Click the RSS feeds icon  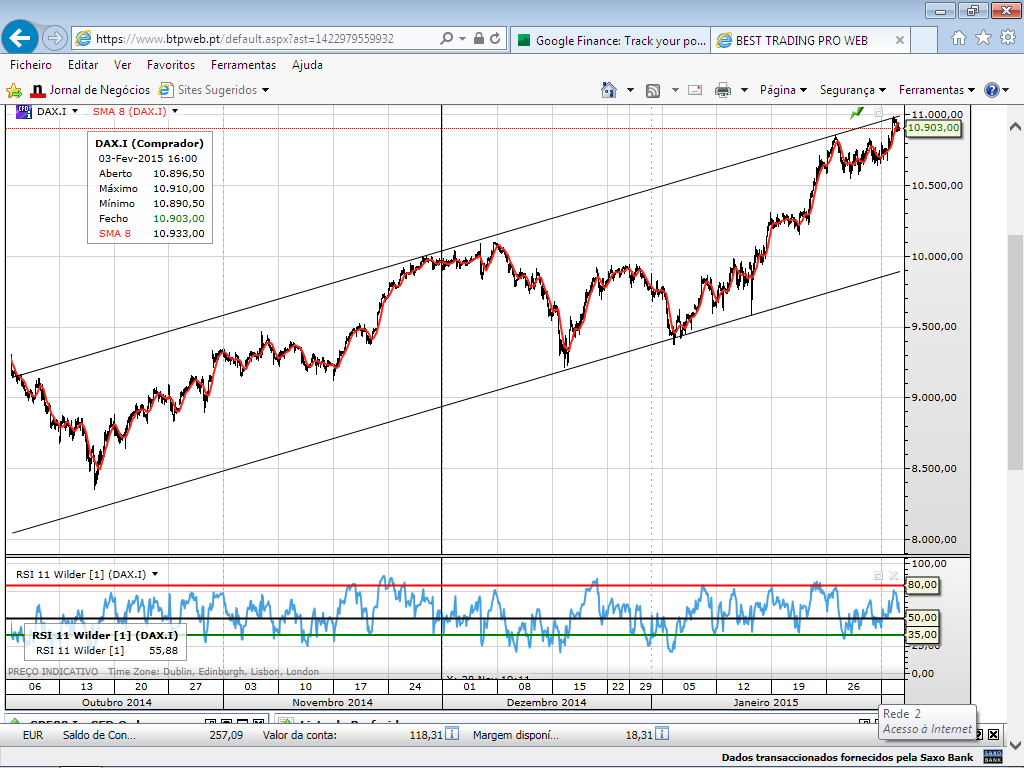tap(653, 90)
